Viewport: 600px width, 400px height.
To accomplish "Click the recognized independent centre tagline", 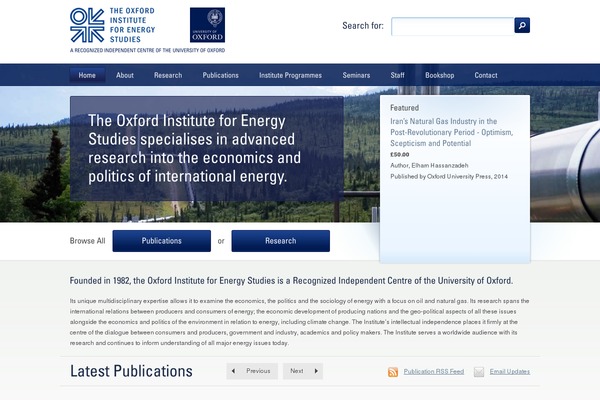I will (147, 50).
